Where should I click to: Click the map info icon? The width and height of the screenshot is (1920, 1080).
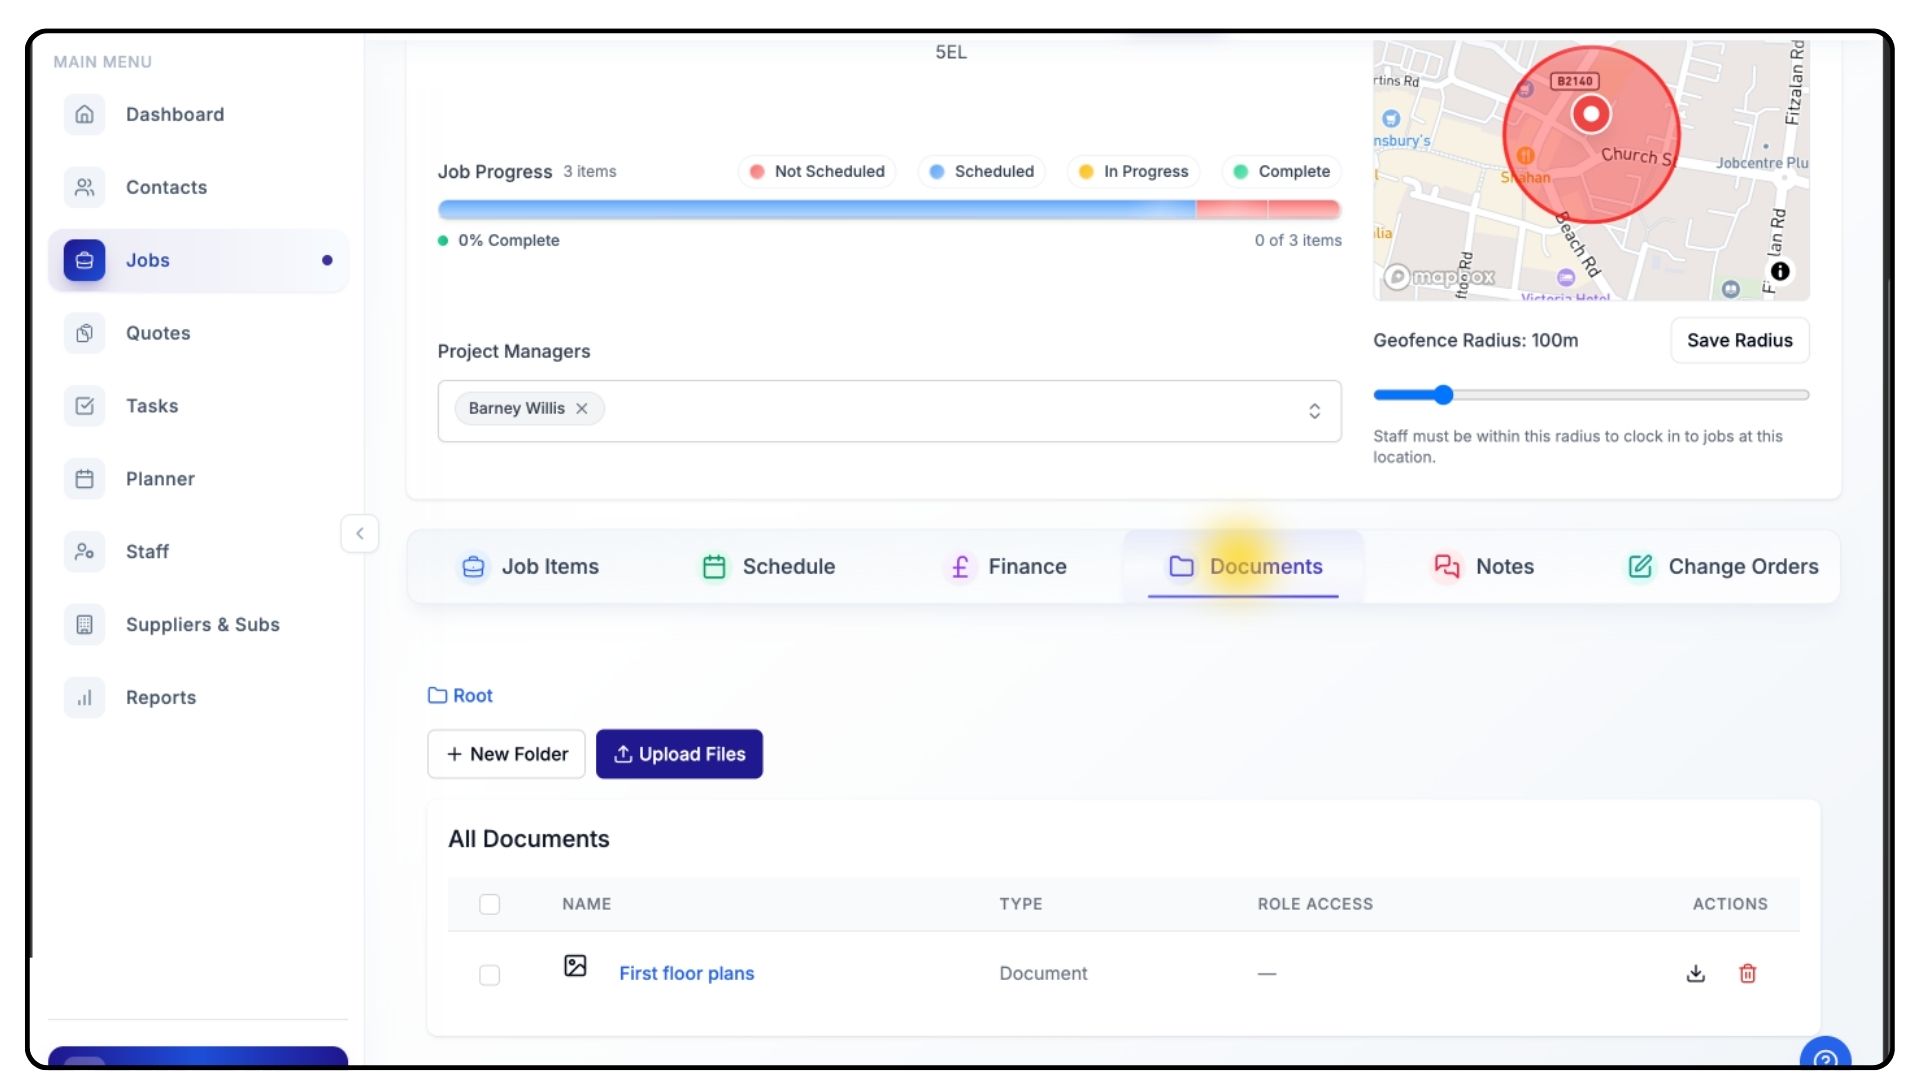point(1780,271)
